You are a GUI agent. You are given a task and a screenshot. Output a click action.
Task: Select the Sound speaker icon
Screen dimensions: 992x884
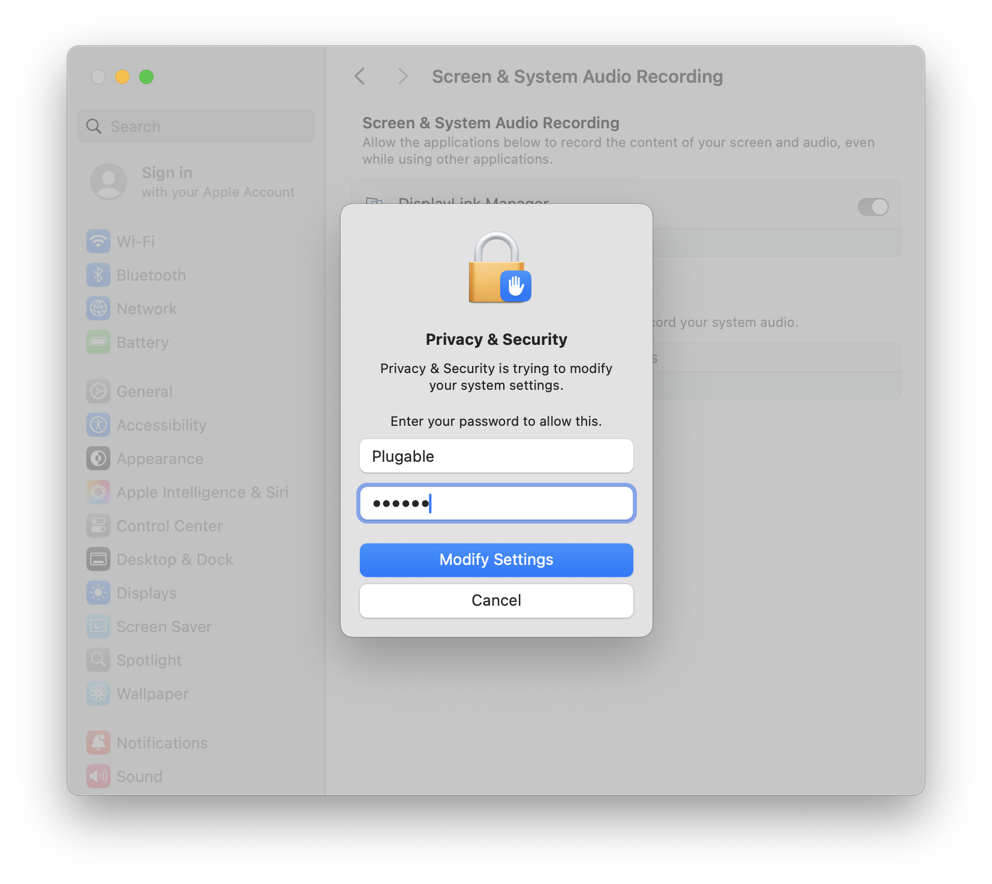[x=97, y=776]
